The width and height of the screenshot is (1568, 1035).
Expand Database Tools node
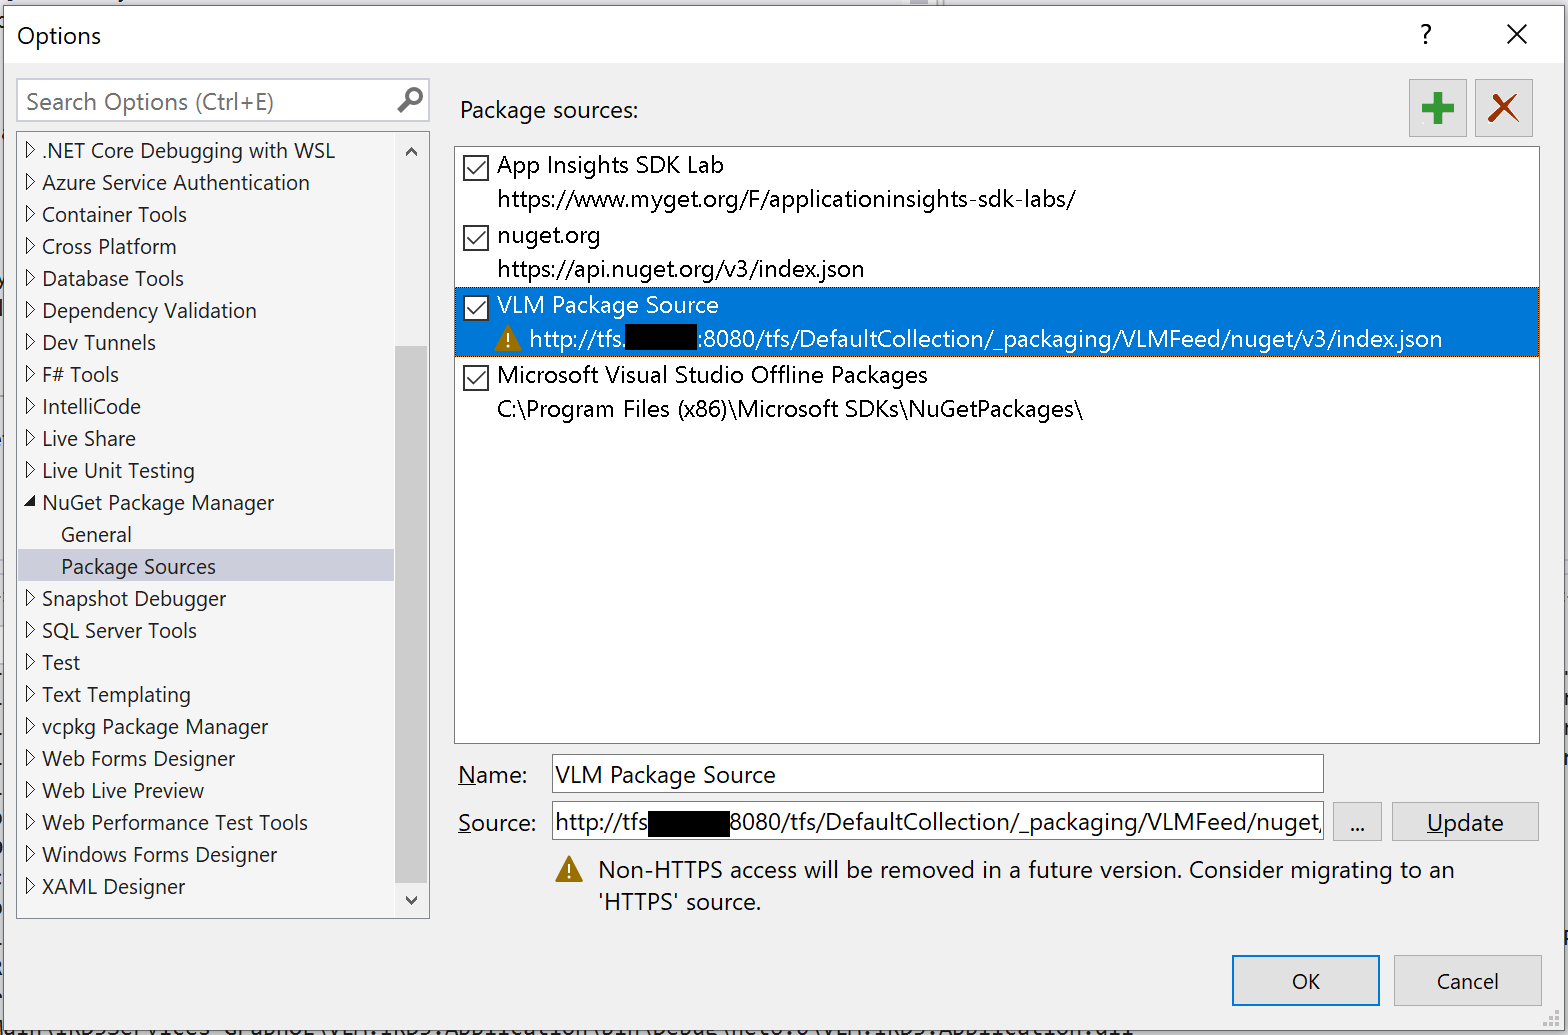pyautogui.click(x=30, y=278)
